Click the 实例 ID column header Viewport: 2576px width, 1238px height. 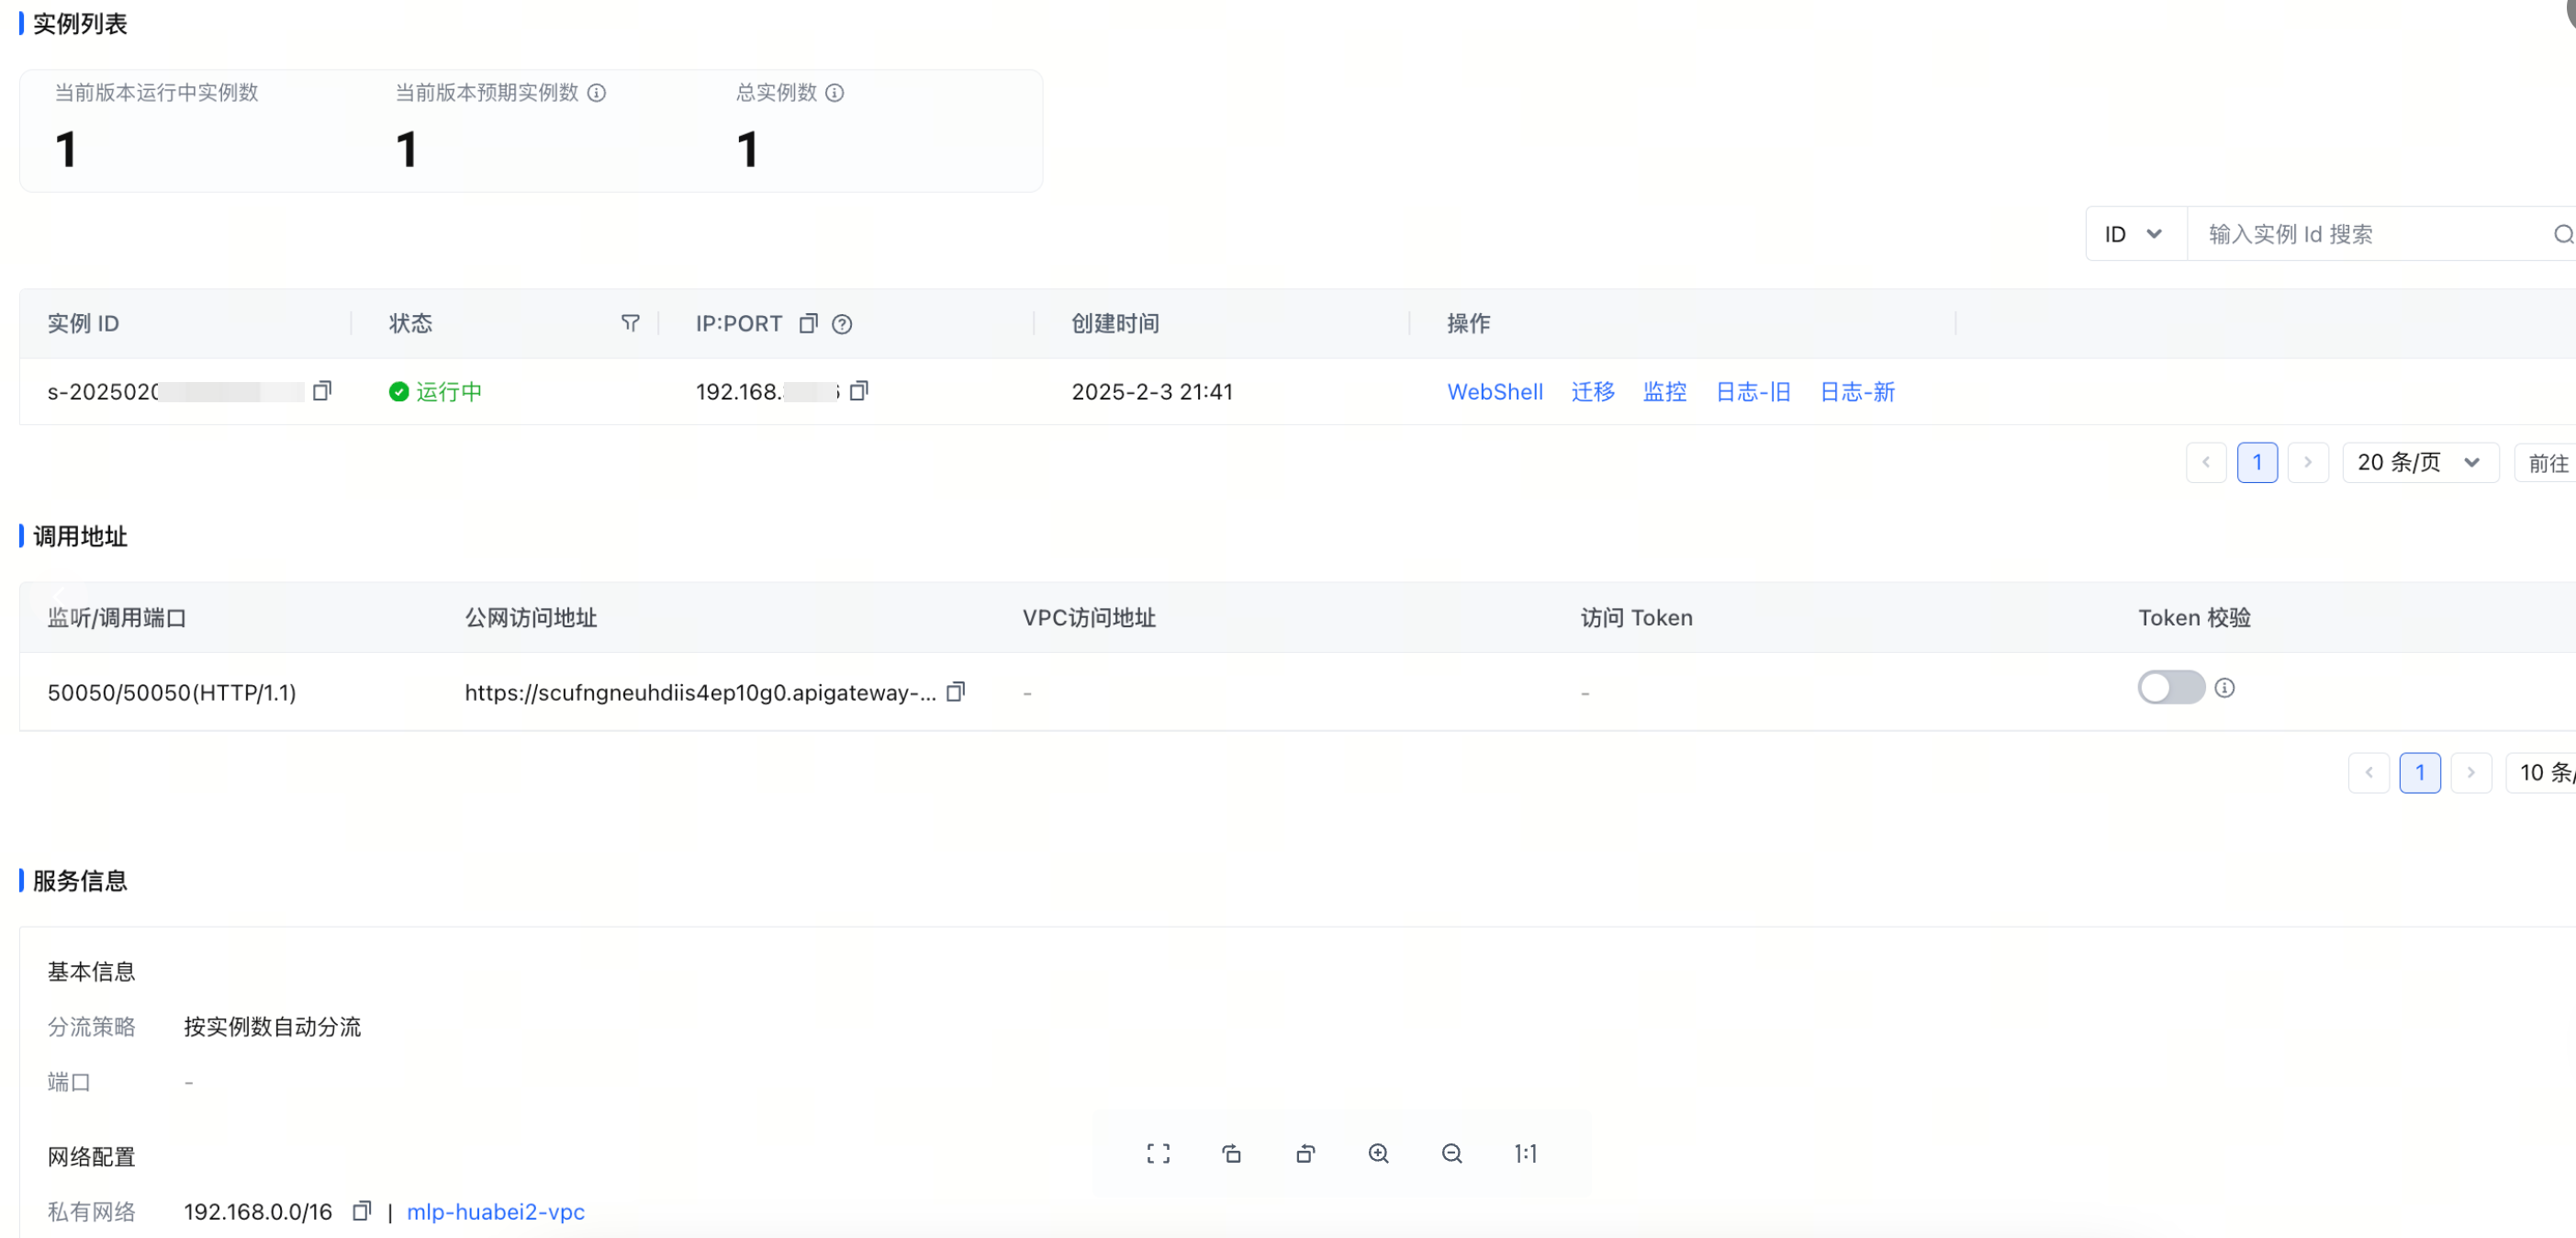click(x=83, y=324)
